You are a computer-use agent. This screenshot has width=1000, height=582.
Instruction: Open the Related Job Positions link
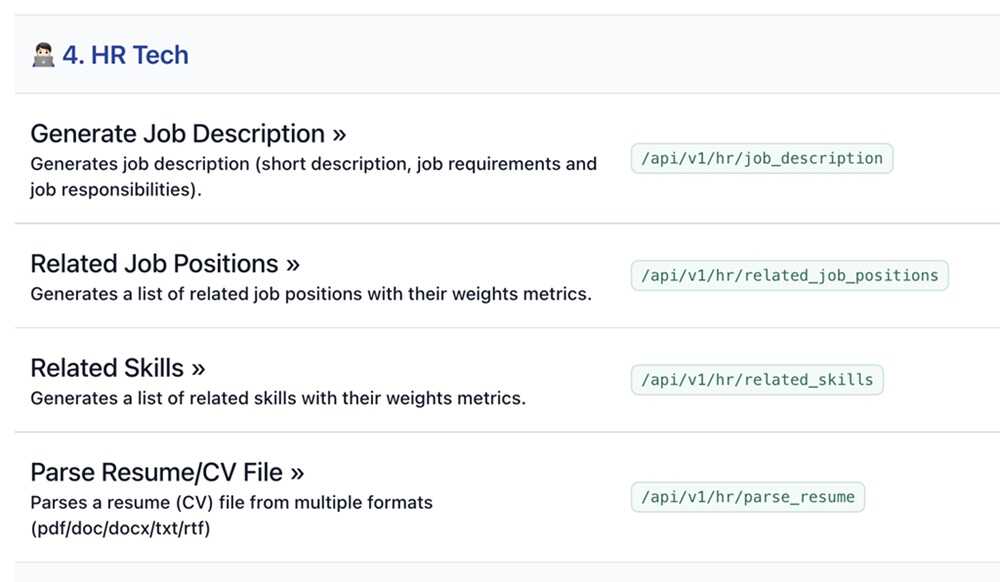coord(154,264)
